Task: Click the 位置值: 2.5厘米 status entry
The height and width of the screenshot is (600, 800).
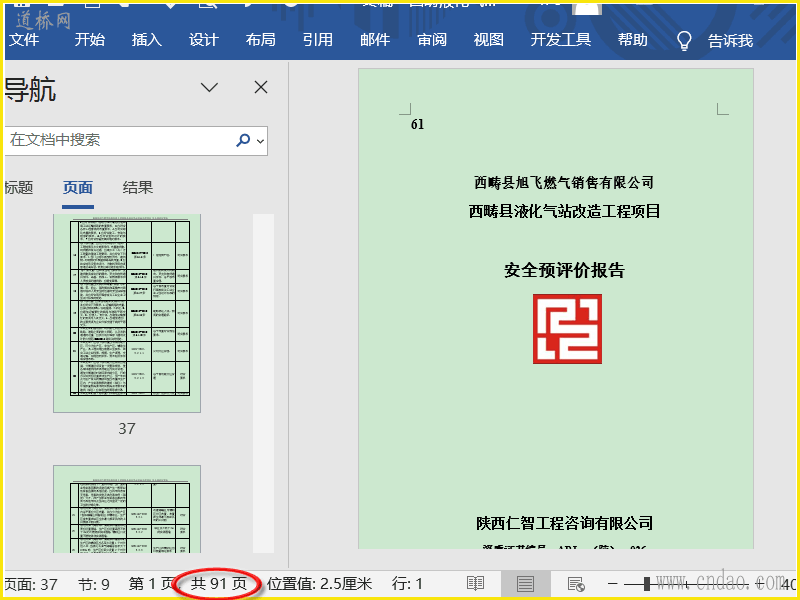Action: point(319,584)
